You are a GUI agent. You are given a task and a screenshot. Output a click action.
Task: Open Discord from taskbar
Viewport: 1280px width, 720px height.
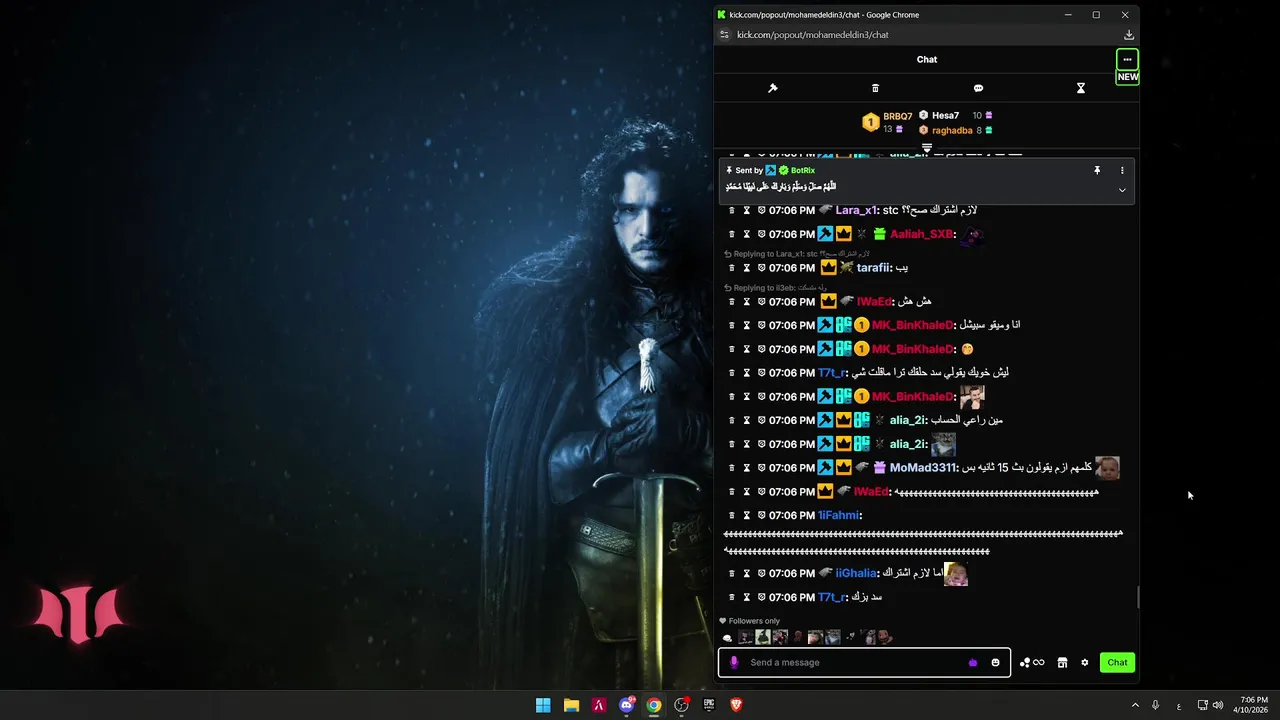[x=627, y=705]
